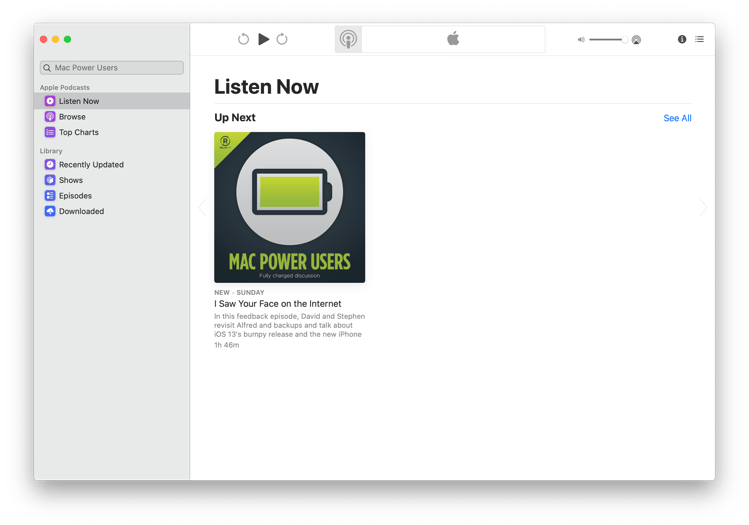Click the Shows icon in Library
Image resolution: width=749 pixels, height=525 pixels.
tap(50, 180)
